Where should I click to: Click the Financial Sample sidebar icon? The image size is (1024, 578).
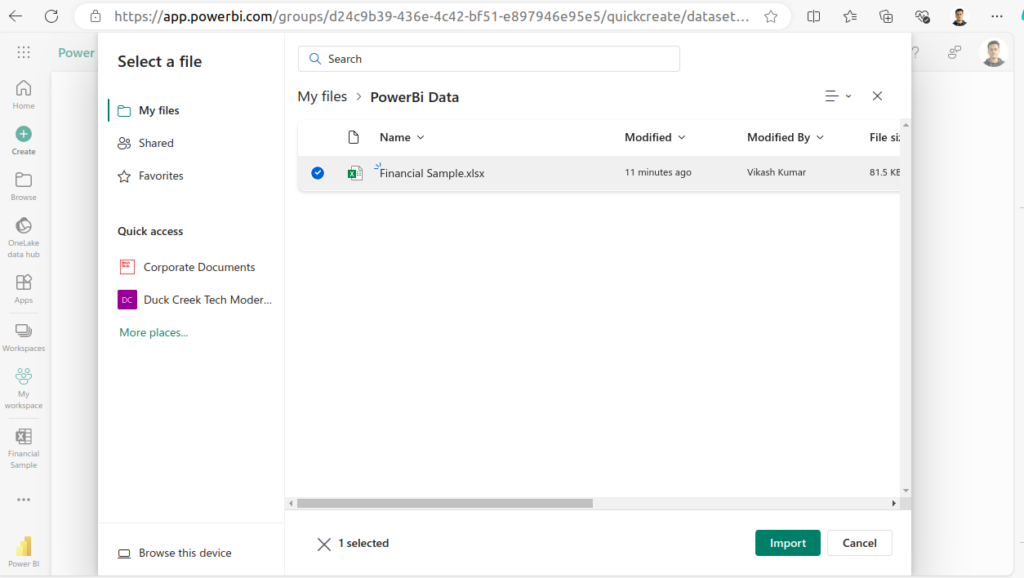23,437
